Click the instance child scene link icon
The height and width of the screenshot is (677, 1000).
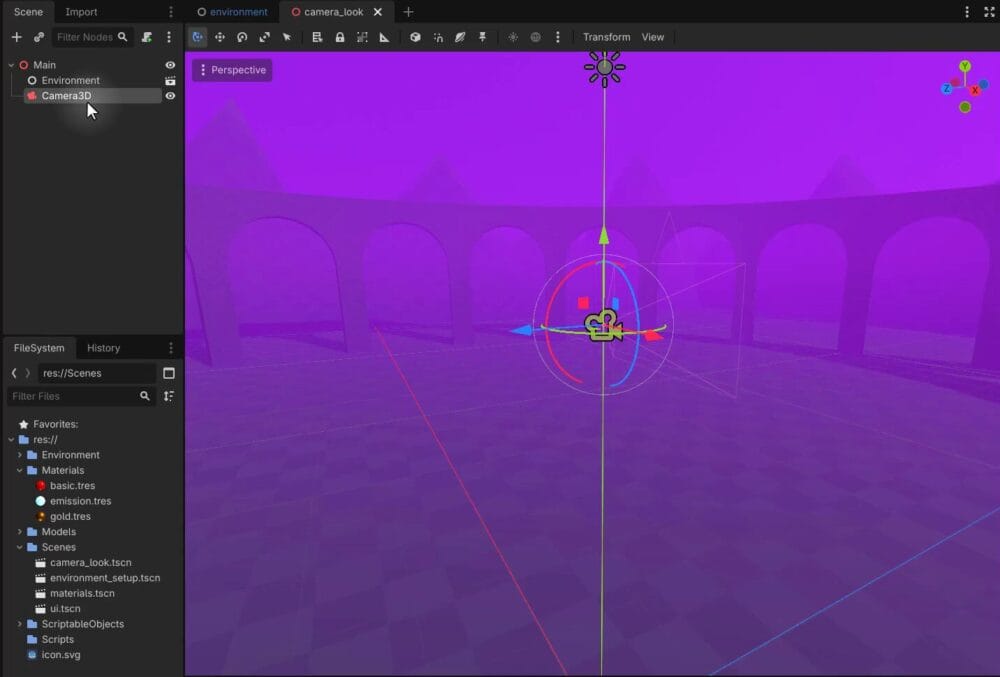coord(39,37)
